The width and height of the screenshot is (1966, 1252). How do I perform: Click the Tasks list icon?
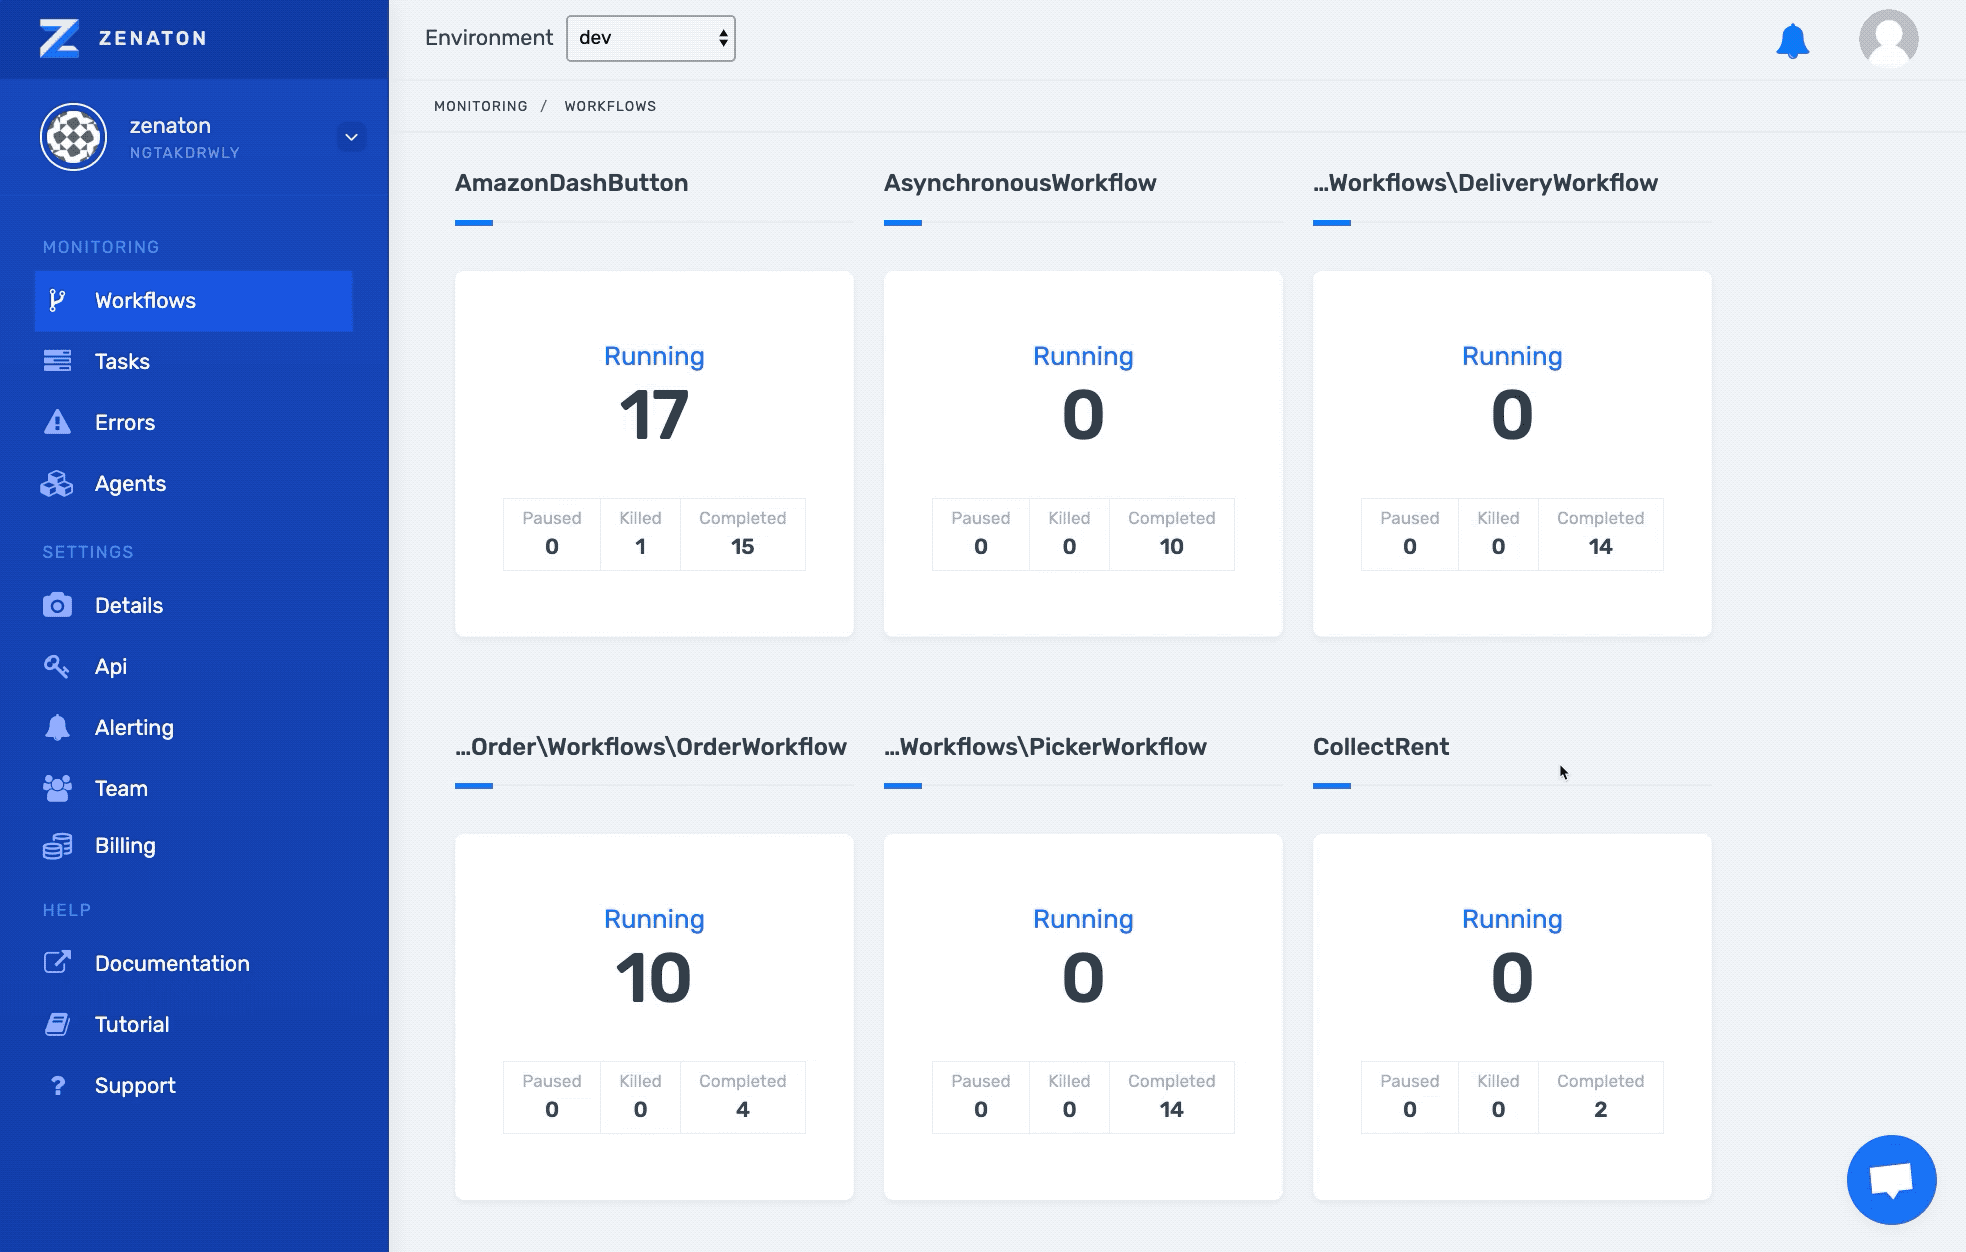(x=57, y=361)
